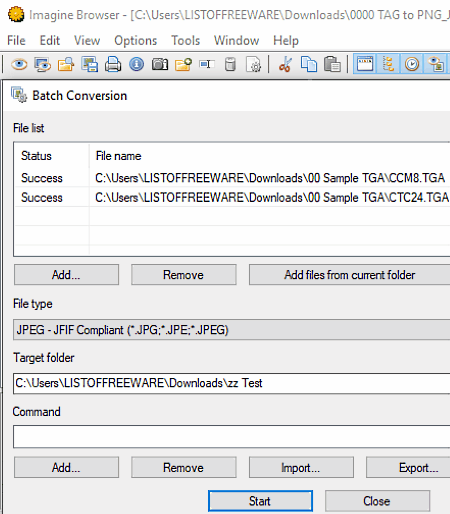450x514 pixels.
Task: Click the Close button
Action: pos(377,501)
